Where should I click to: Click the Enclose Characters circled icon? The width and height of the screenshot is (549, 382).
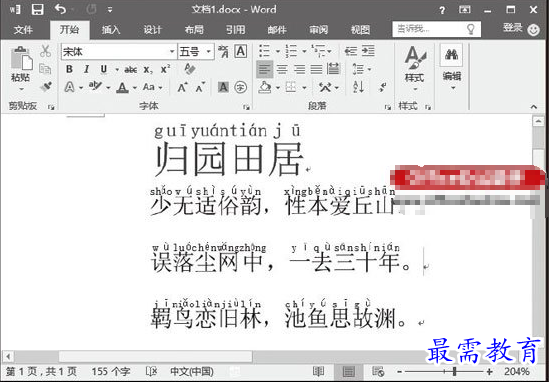click(241, 87)
